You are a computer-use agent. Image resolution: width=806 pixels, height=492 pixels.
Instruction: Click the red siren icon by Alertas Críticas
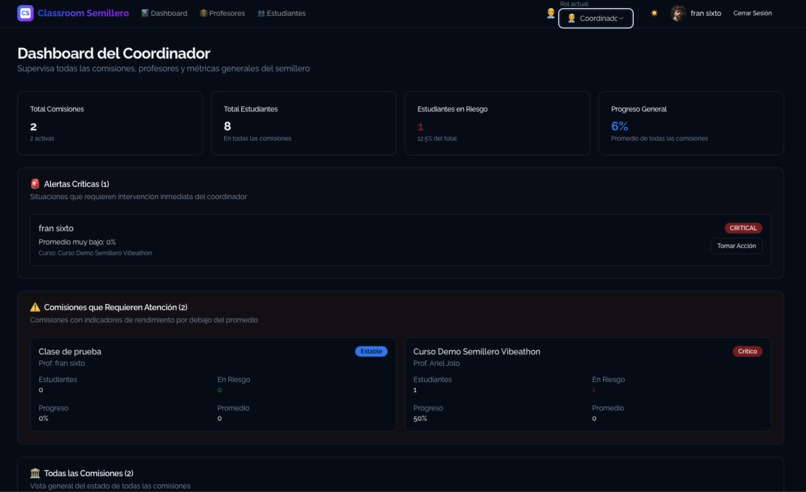[35, 184]
